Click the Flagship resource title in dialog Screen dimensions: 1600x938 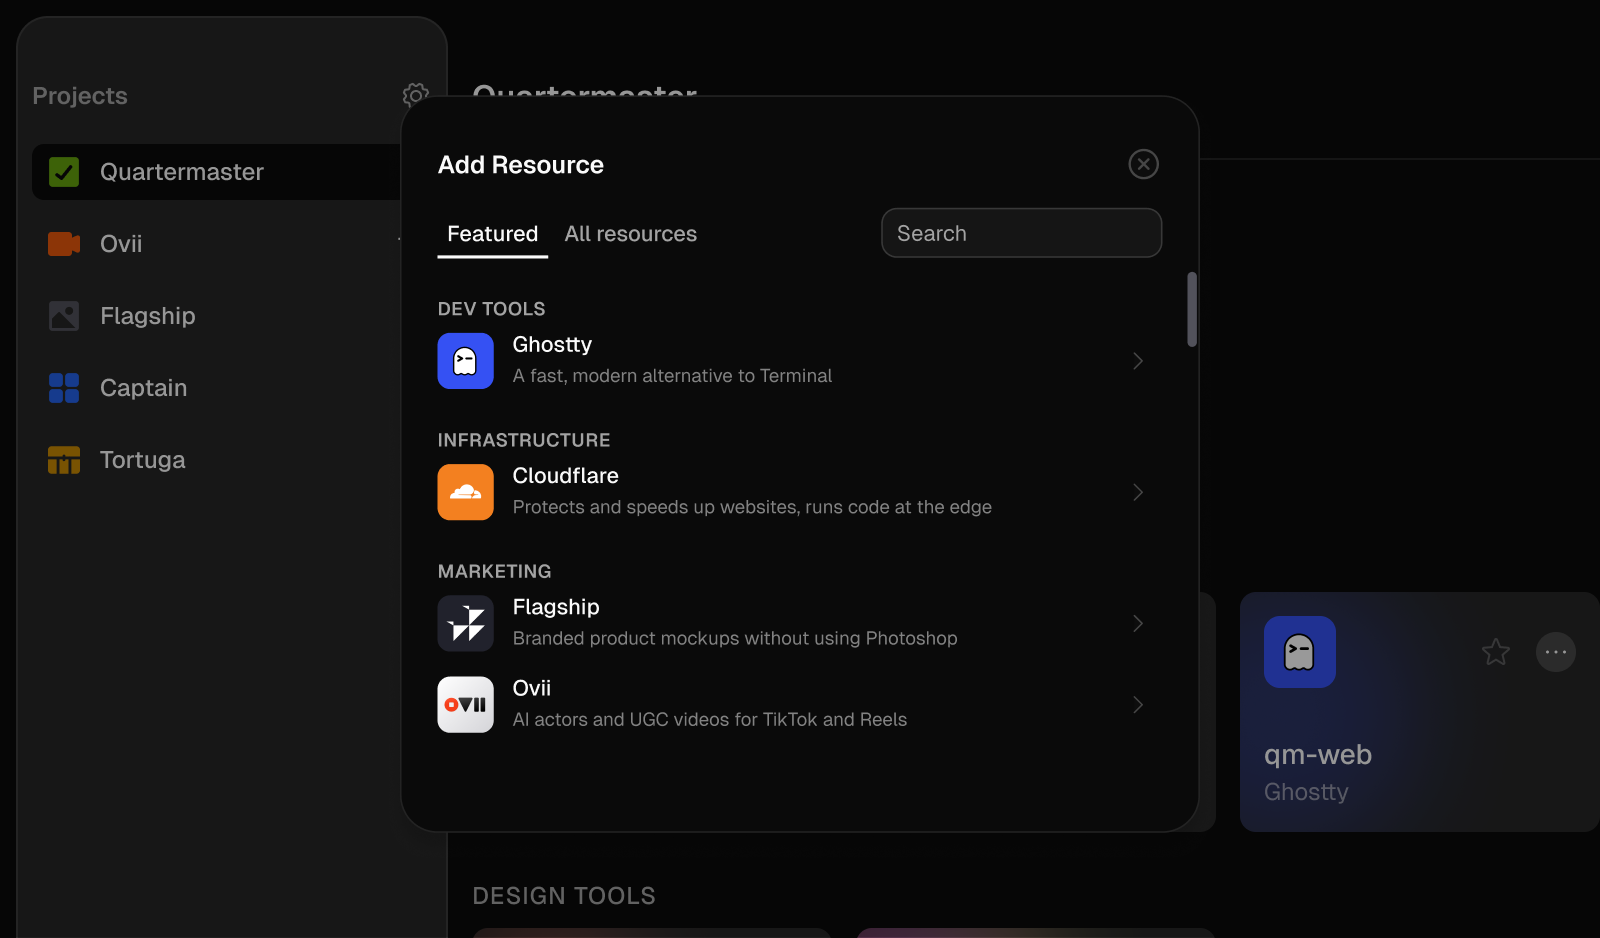click(x=556, y=607)
